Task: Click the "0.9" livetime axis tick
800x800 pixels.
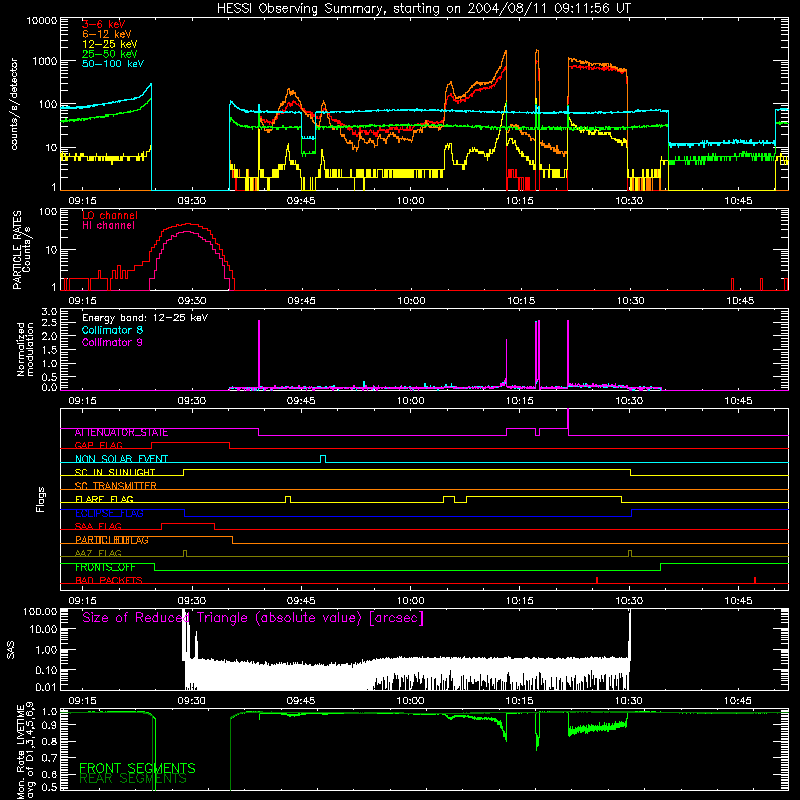Action: click(x=49, y=725)
